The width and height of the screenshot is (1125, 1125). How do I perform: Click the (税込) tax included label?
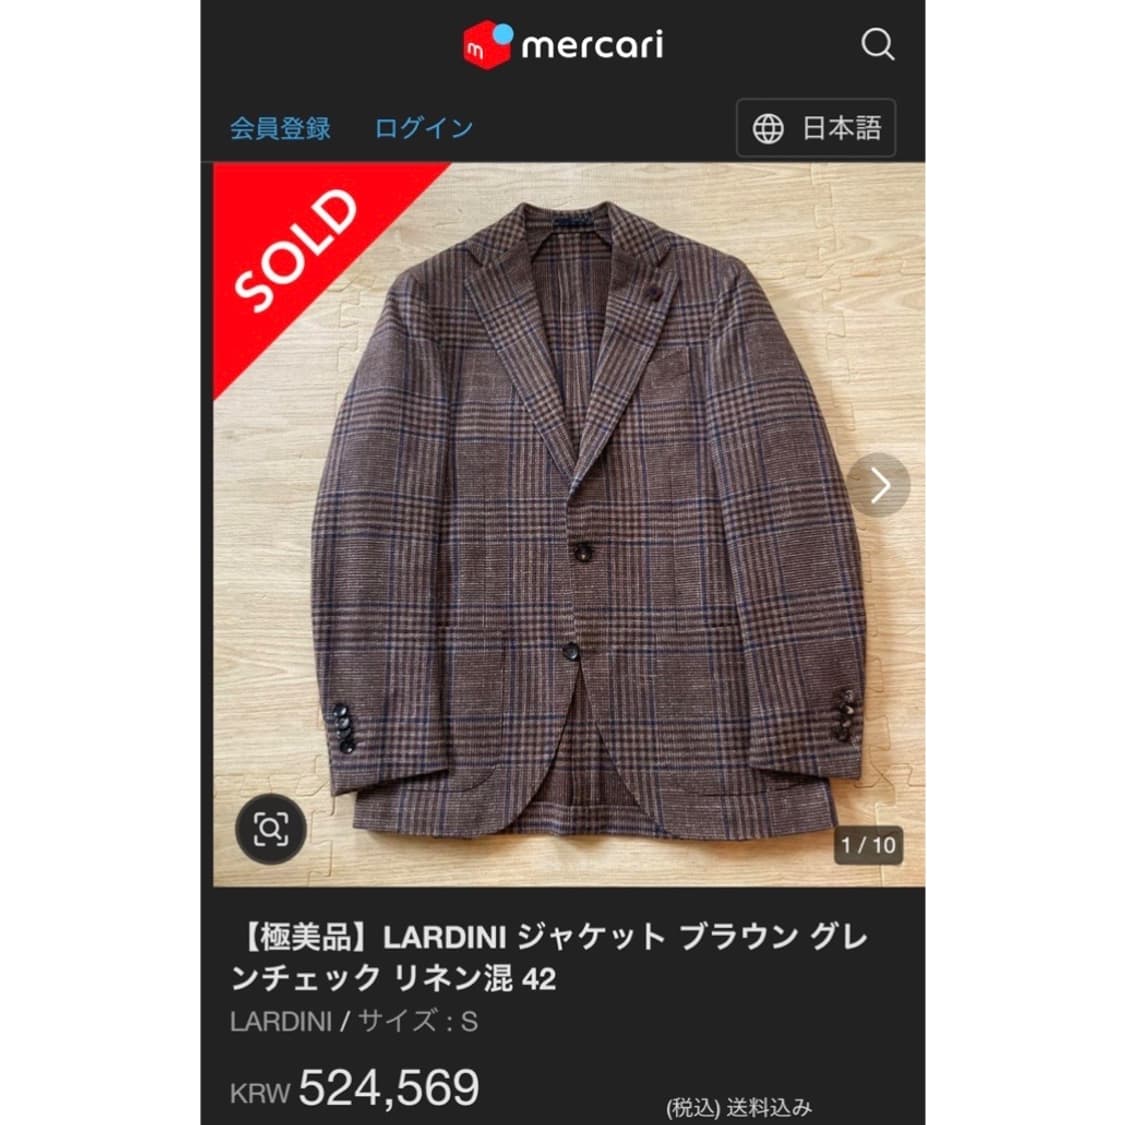[693, 1108]
